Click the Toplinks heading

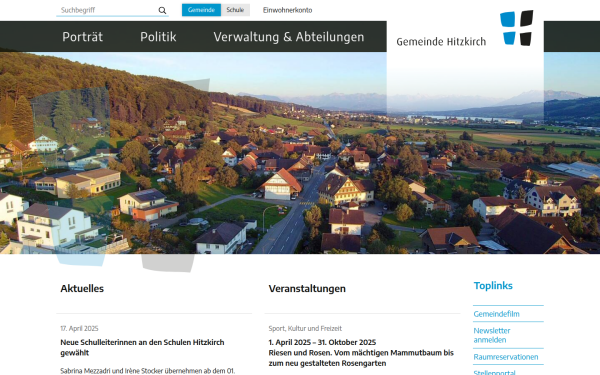coord(493,286)
